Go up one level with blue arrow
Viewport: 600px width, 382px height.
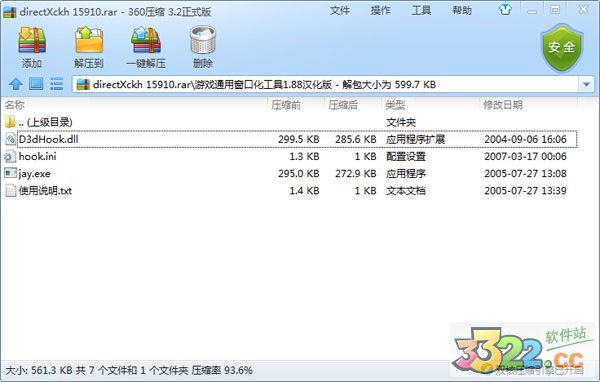click(16, 84)
